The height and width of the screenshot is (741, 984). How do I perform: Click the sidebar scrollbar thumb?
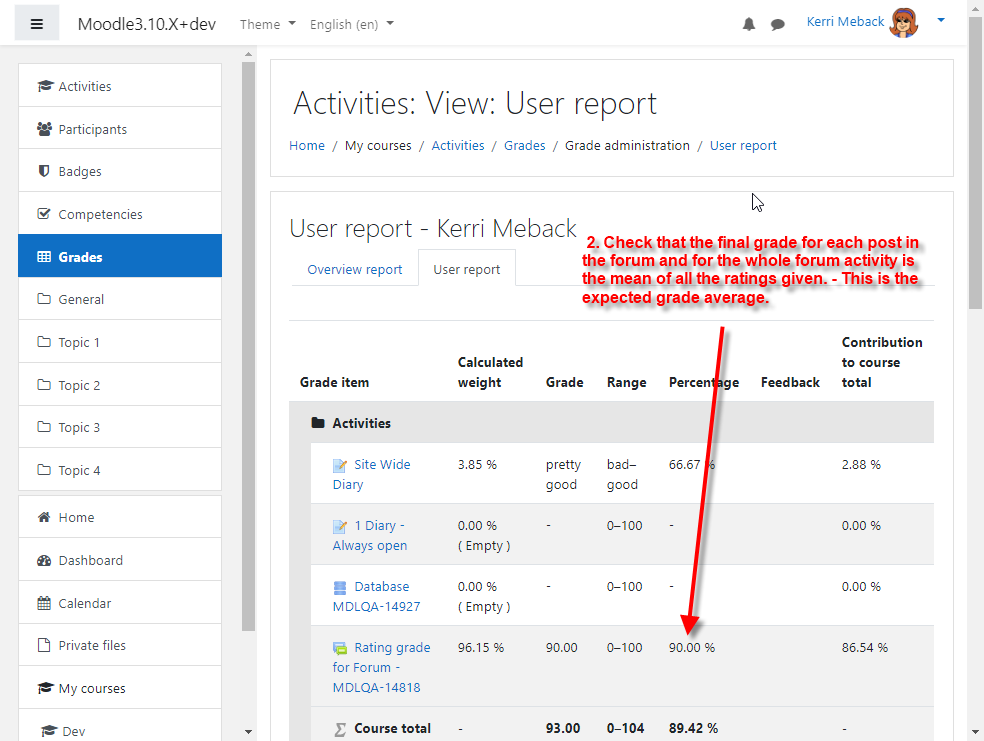(x=249, y=346)
